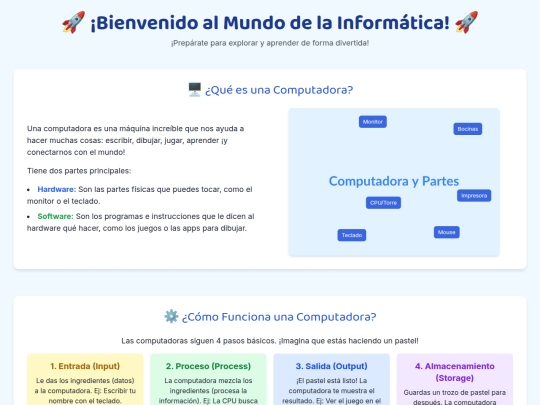Image resolution: width=540 pixels, height=405 pixels.
Task: Click the desktop computer emoji icon
Action: coord(195,90)
